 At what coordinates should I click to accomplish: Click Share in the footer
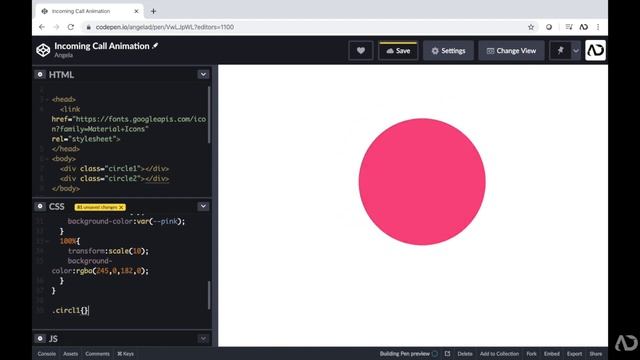(x=596, y=354)
